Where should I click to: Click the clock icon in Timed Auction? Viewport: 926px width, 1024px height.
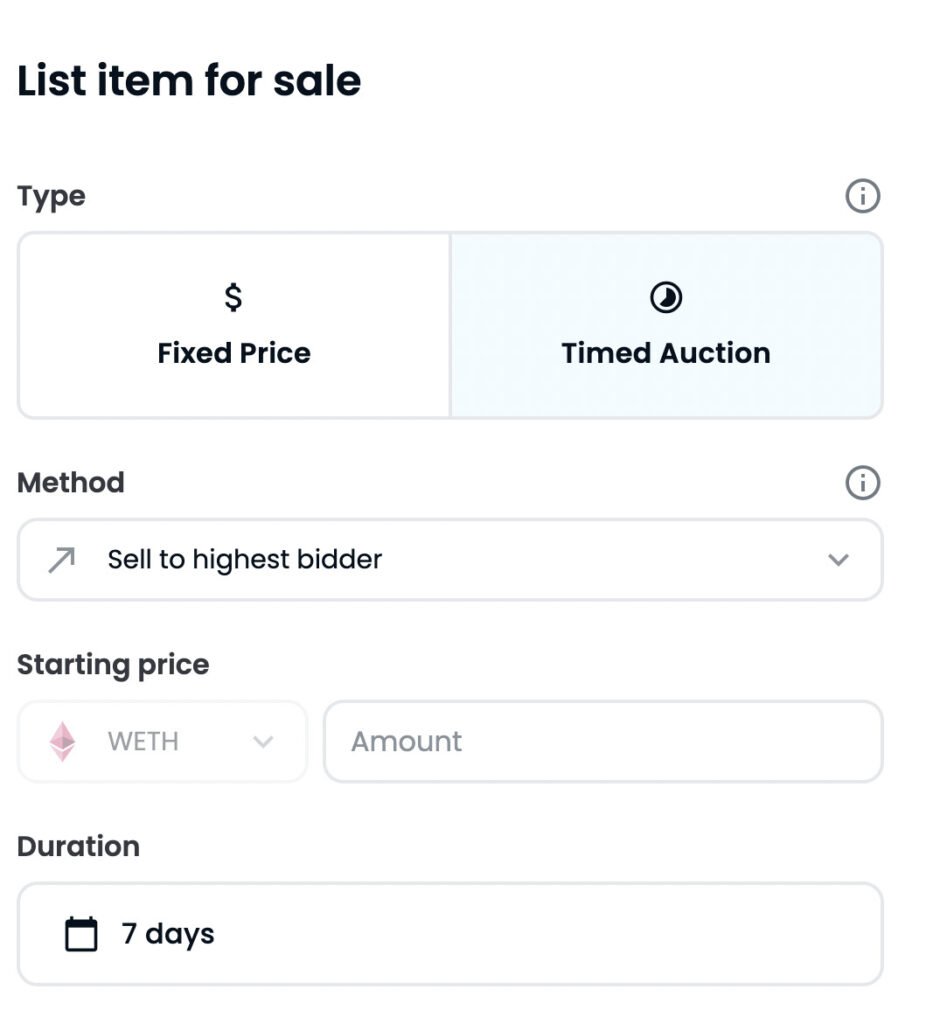(x=666, y=297)
